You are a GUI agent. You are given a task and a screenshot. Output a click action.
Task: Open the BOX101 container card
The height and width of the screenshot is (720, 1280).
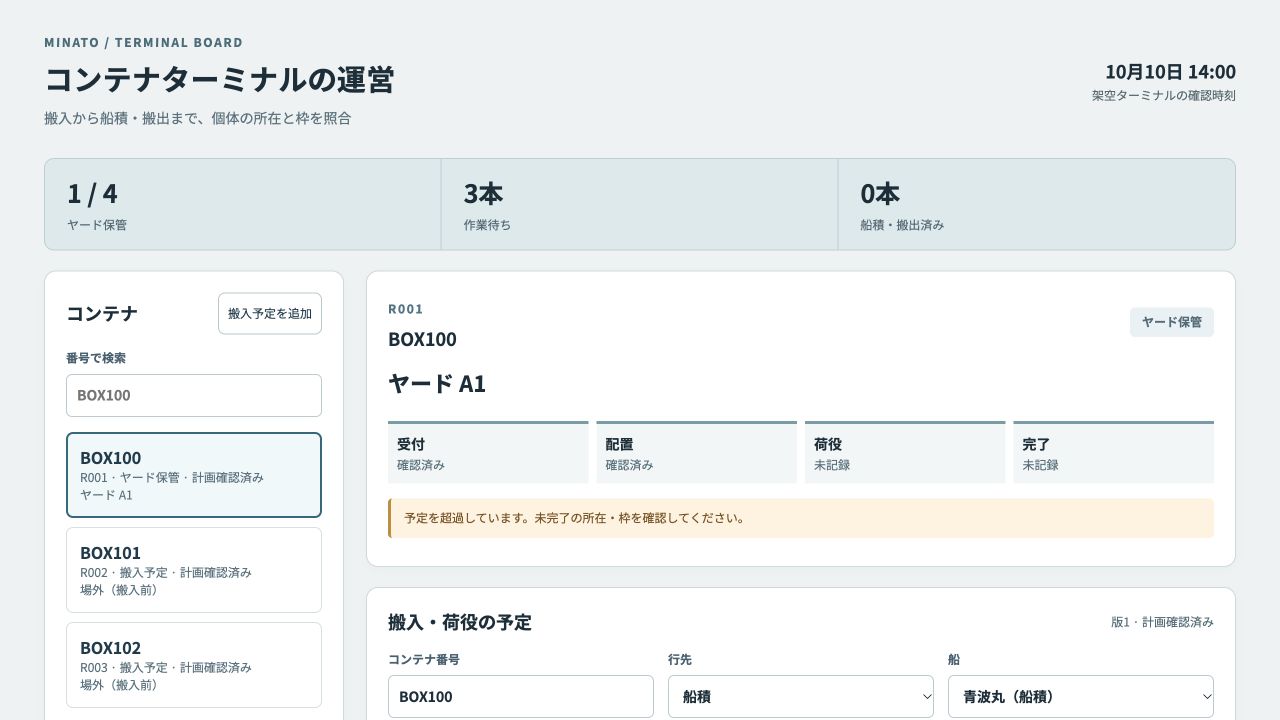pyautogui.click(x=194, y=570)
